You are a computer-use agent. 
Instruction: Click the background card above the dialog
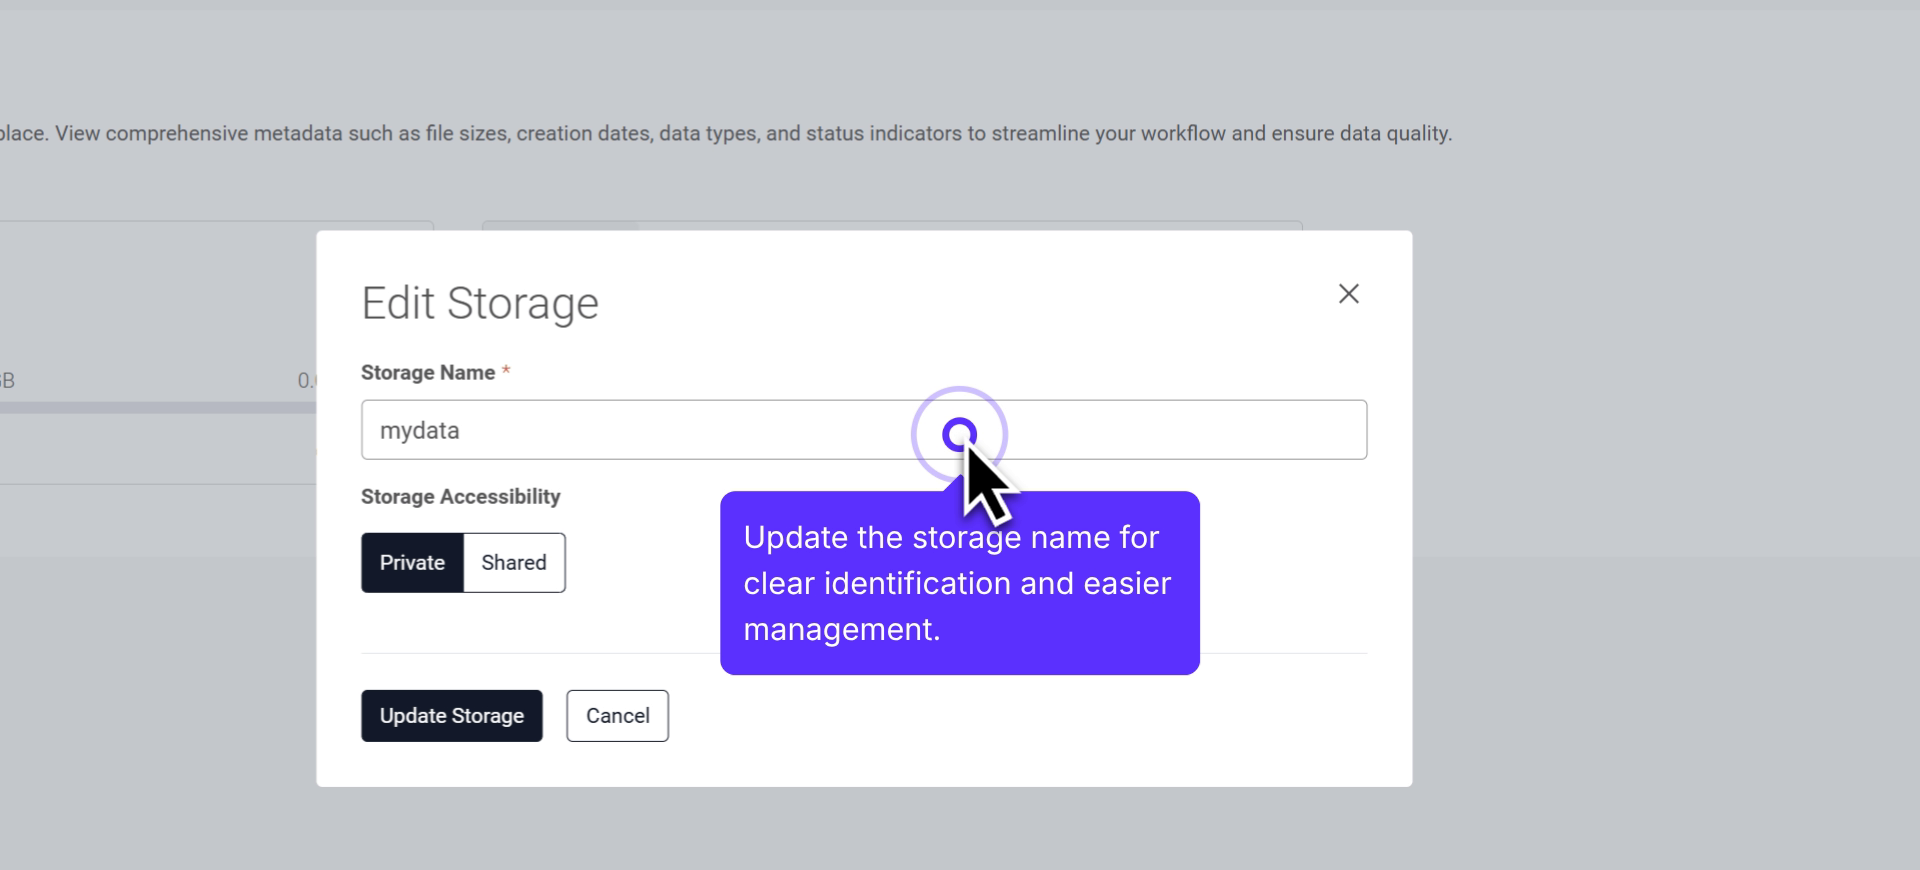pos(890,225)
